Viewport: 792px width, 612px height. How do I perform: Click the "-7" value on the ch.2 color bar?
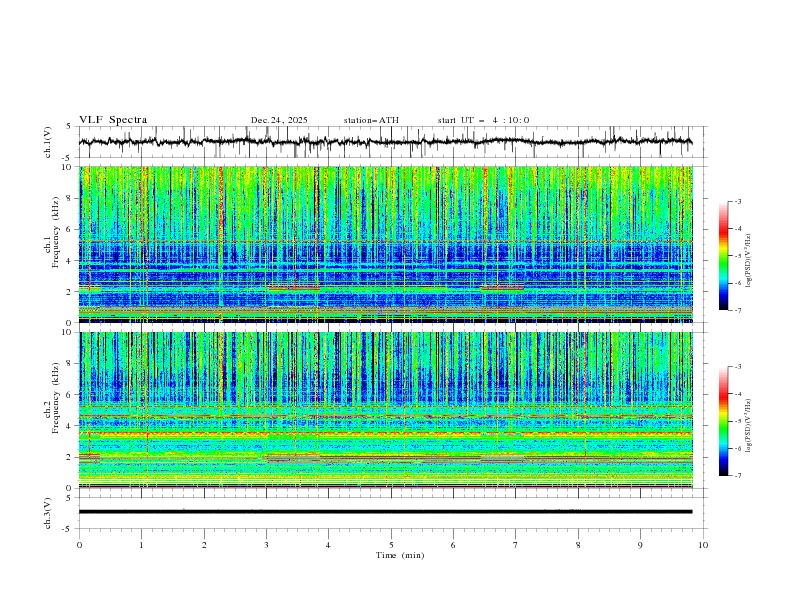[x=737, y=475]
